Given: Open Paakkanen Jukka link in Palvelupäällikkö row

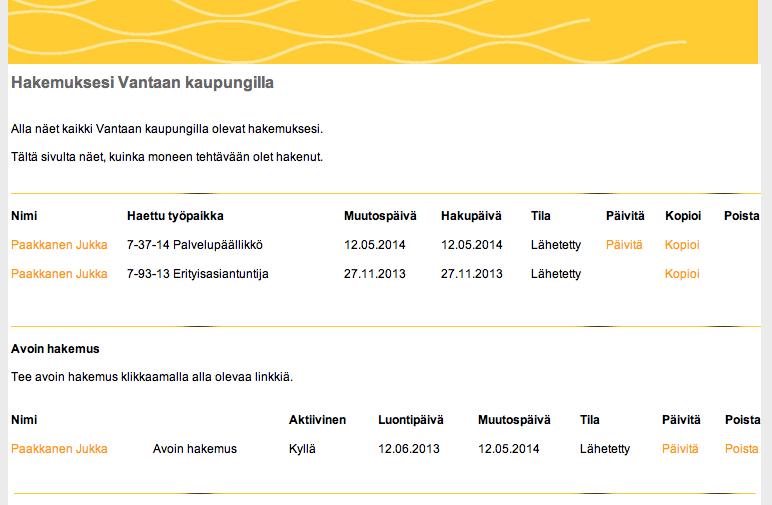Looking at the screenshot, I should (x=59, y=245).
